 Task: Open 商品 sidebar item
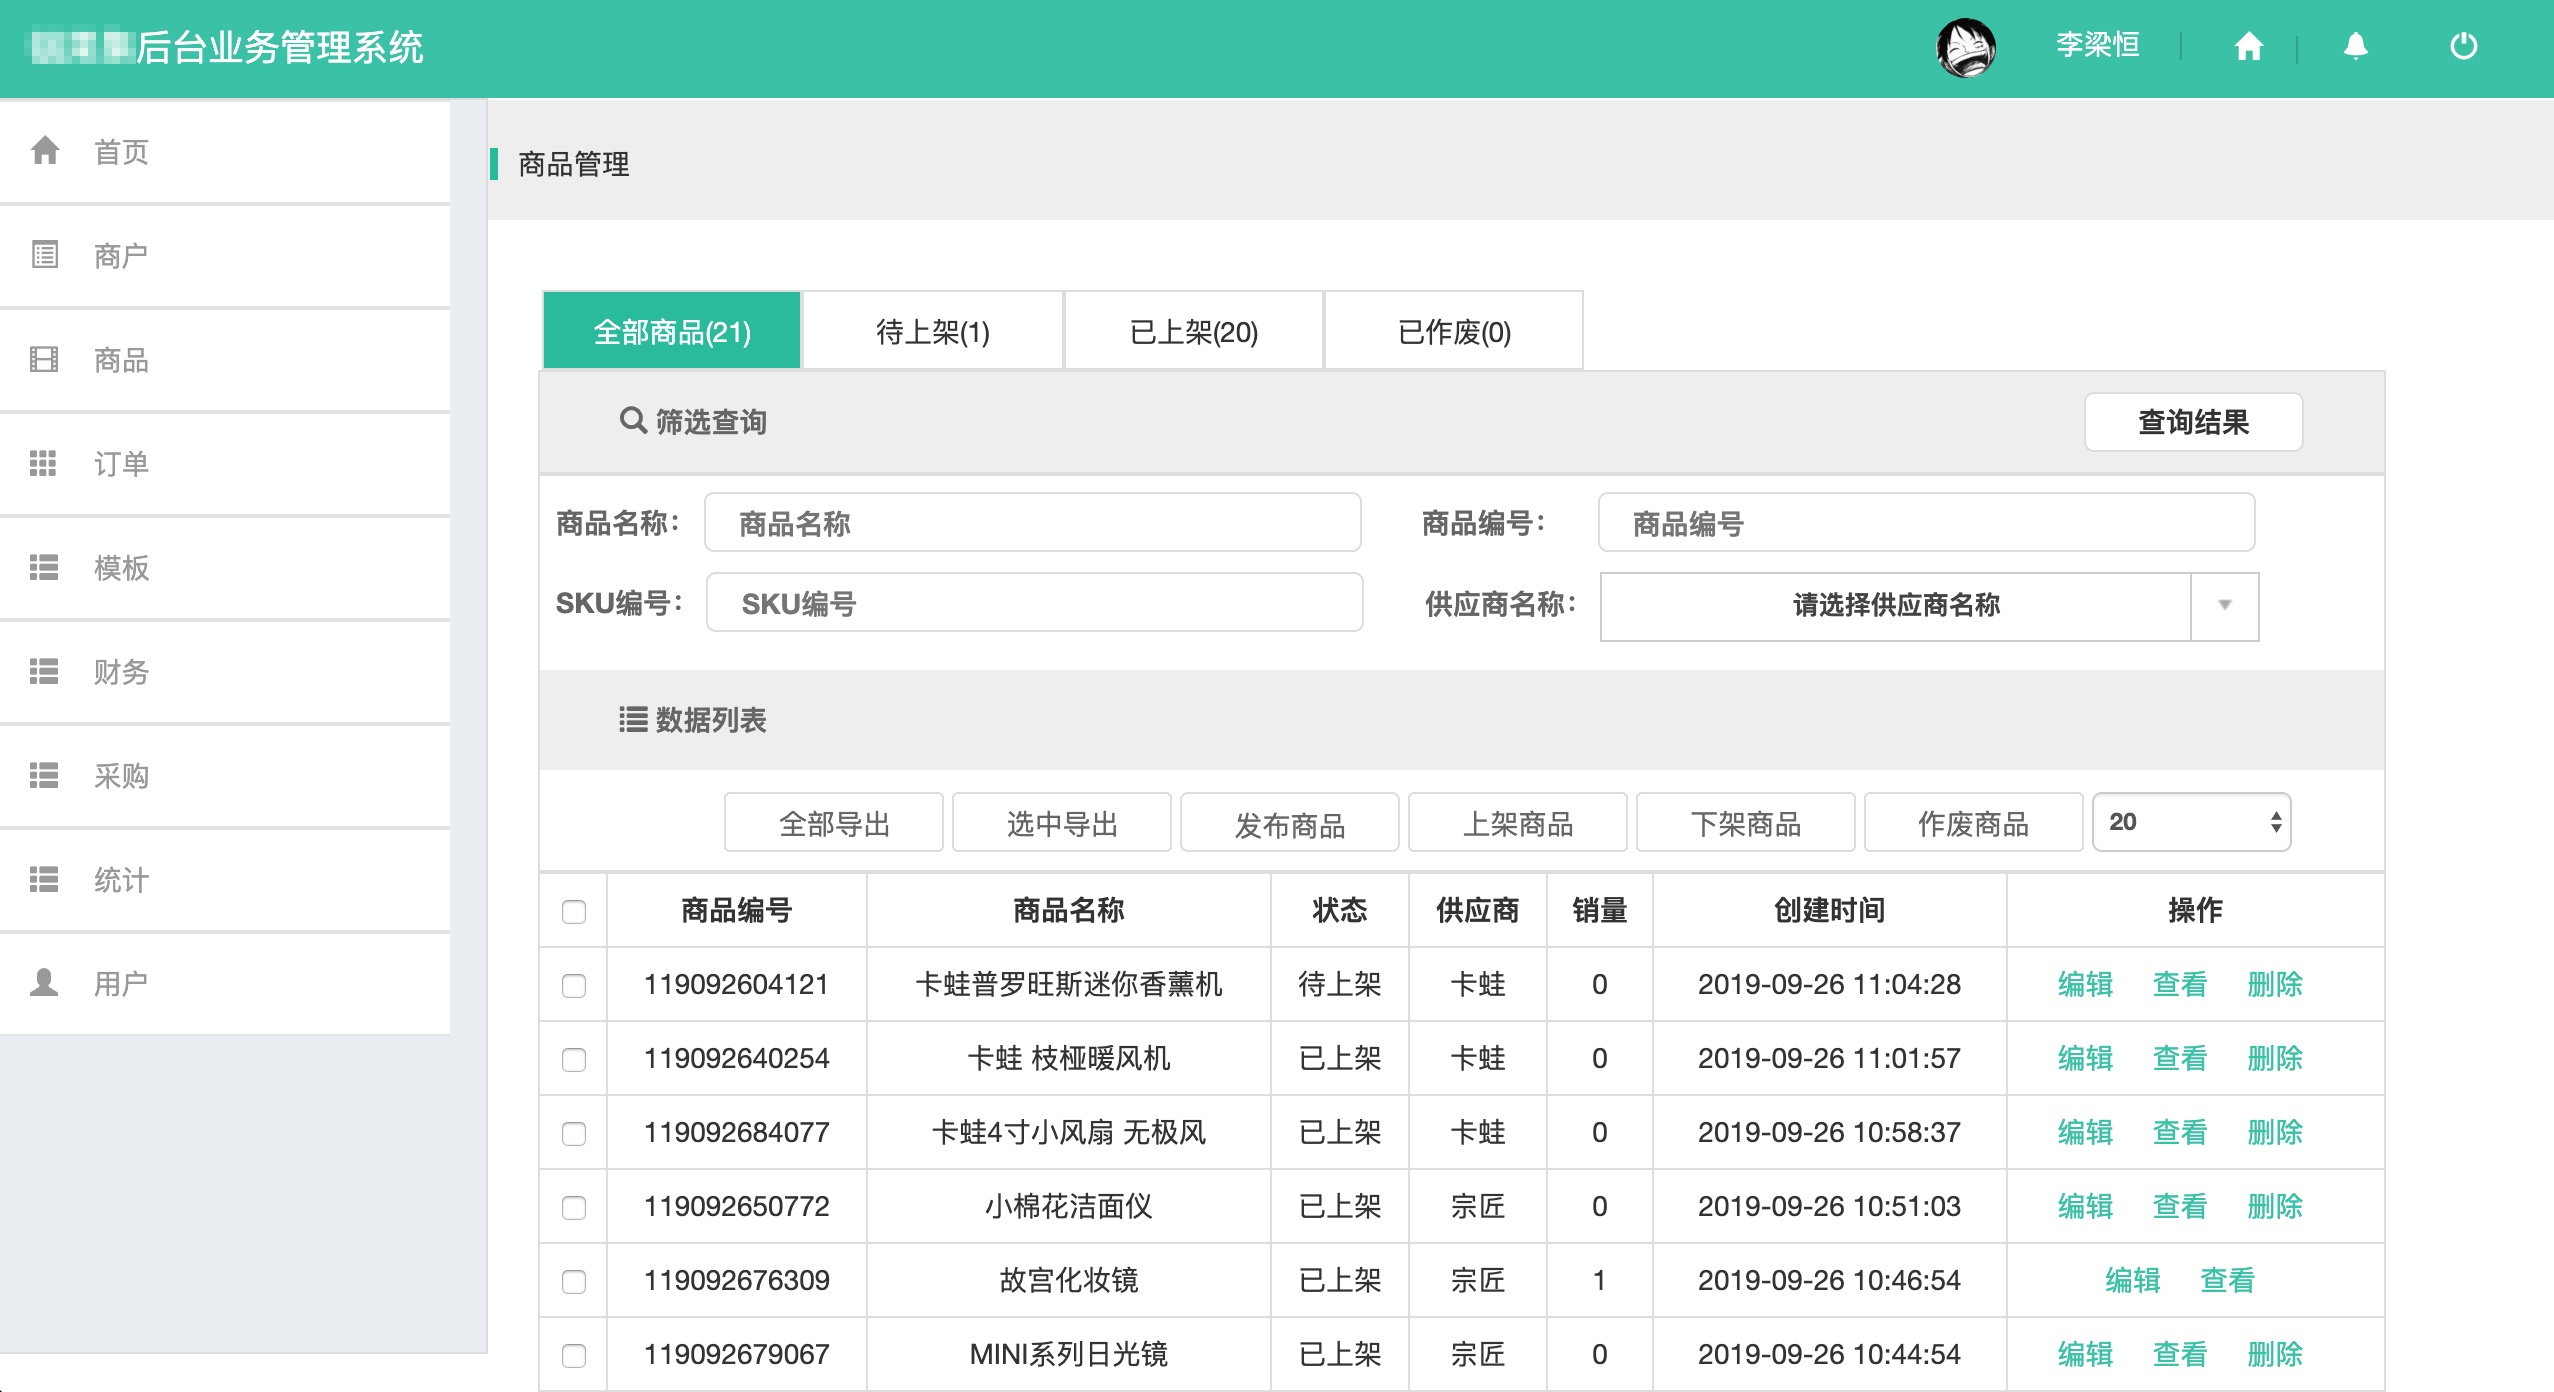(225, 360)
